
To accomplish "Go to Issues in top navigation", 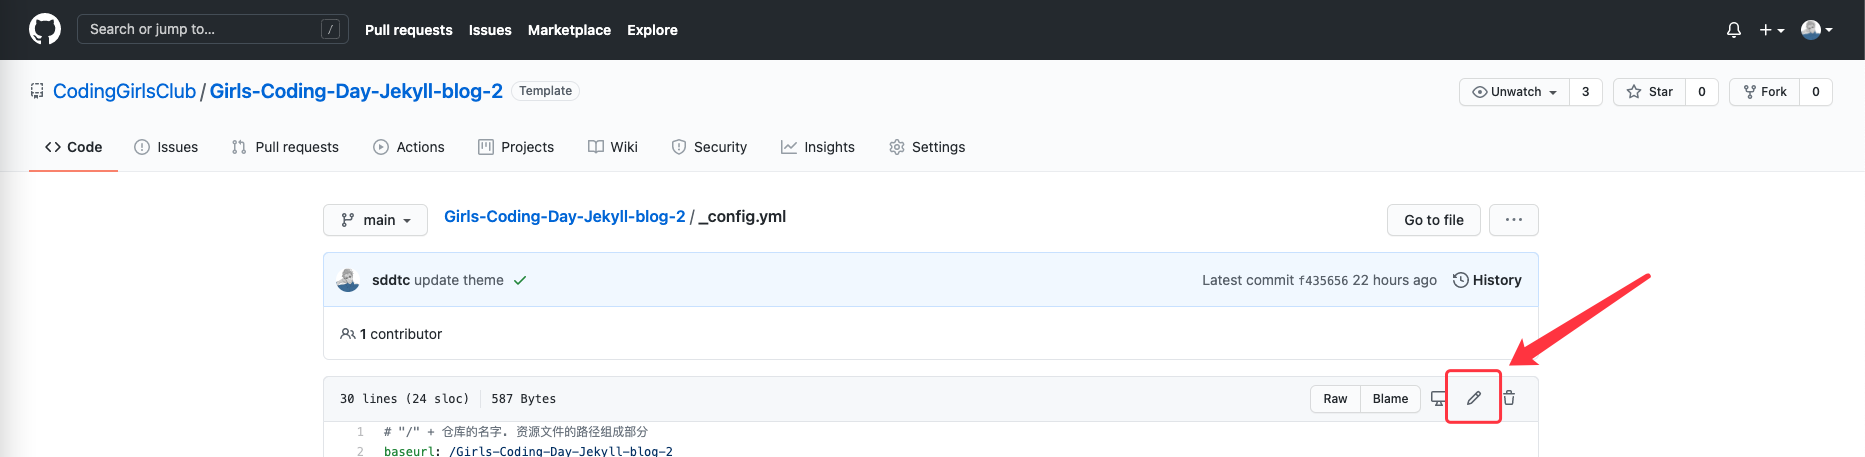I will click(x=490, y=30).
